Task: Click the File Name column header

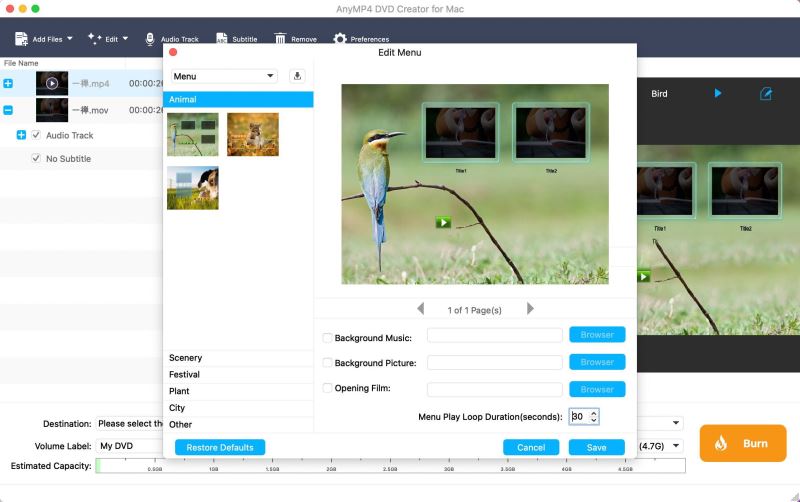Action: click(21, 63)
